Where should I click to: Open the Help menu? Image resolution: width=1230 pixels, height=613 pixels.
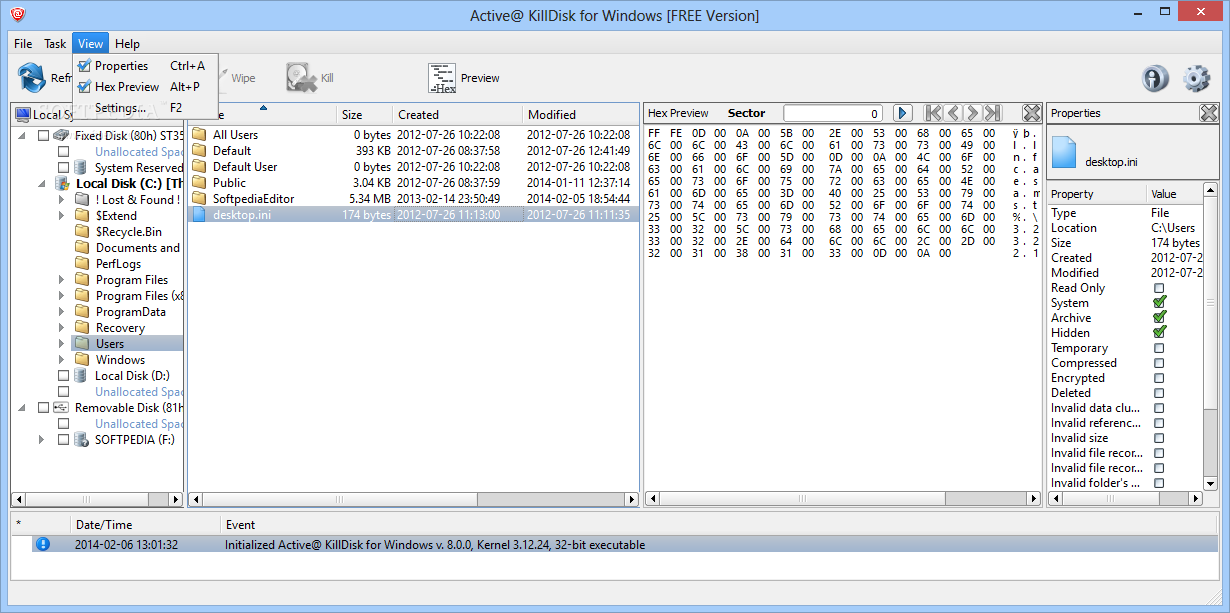coord(127,44)
